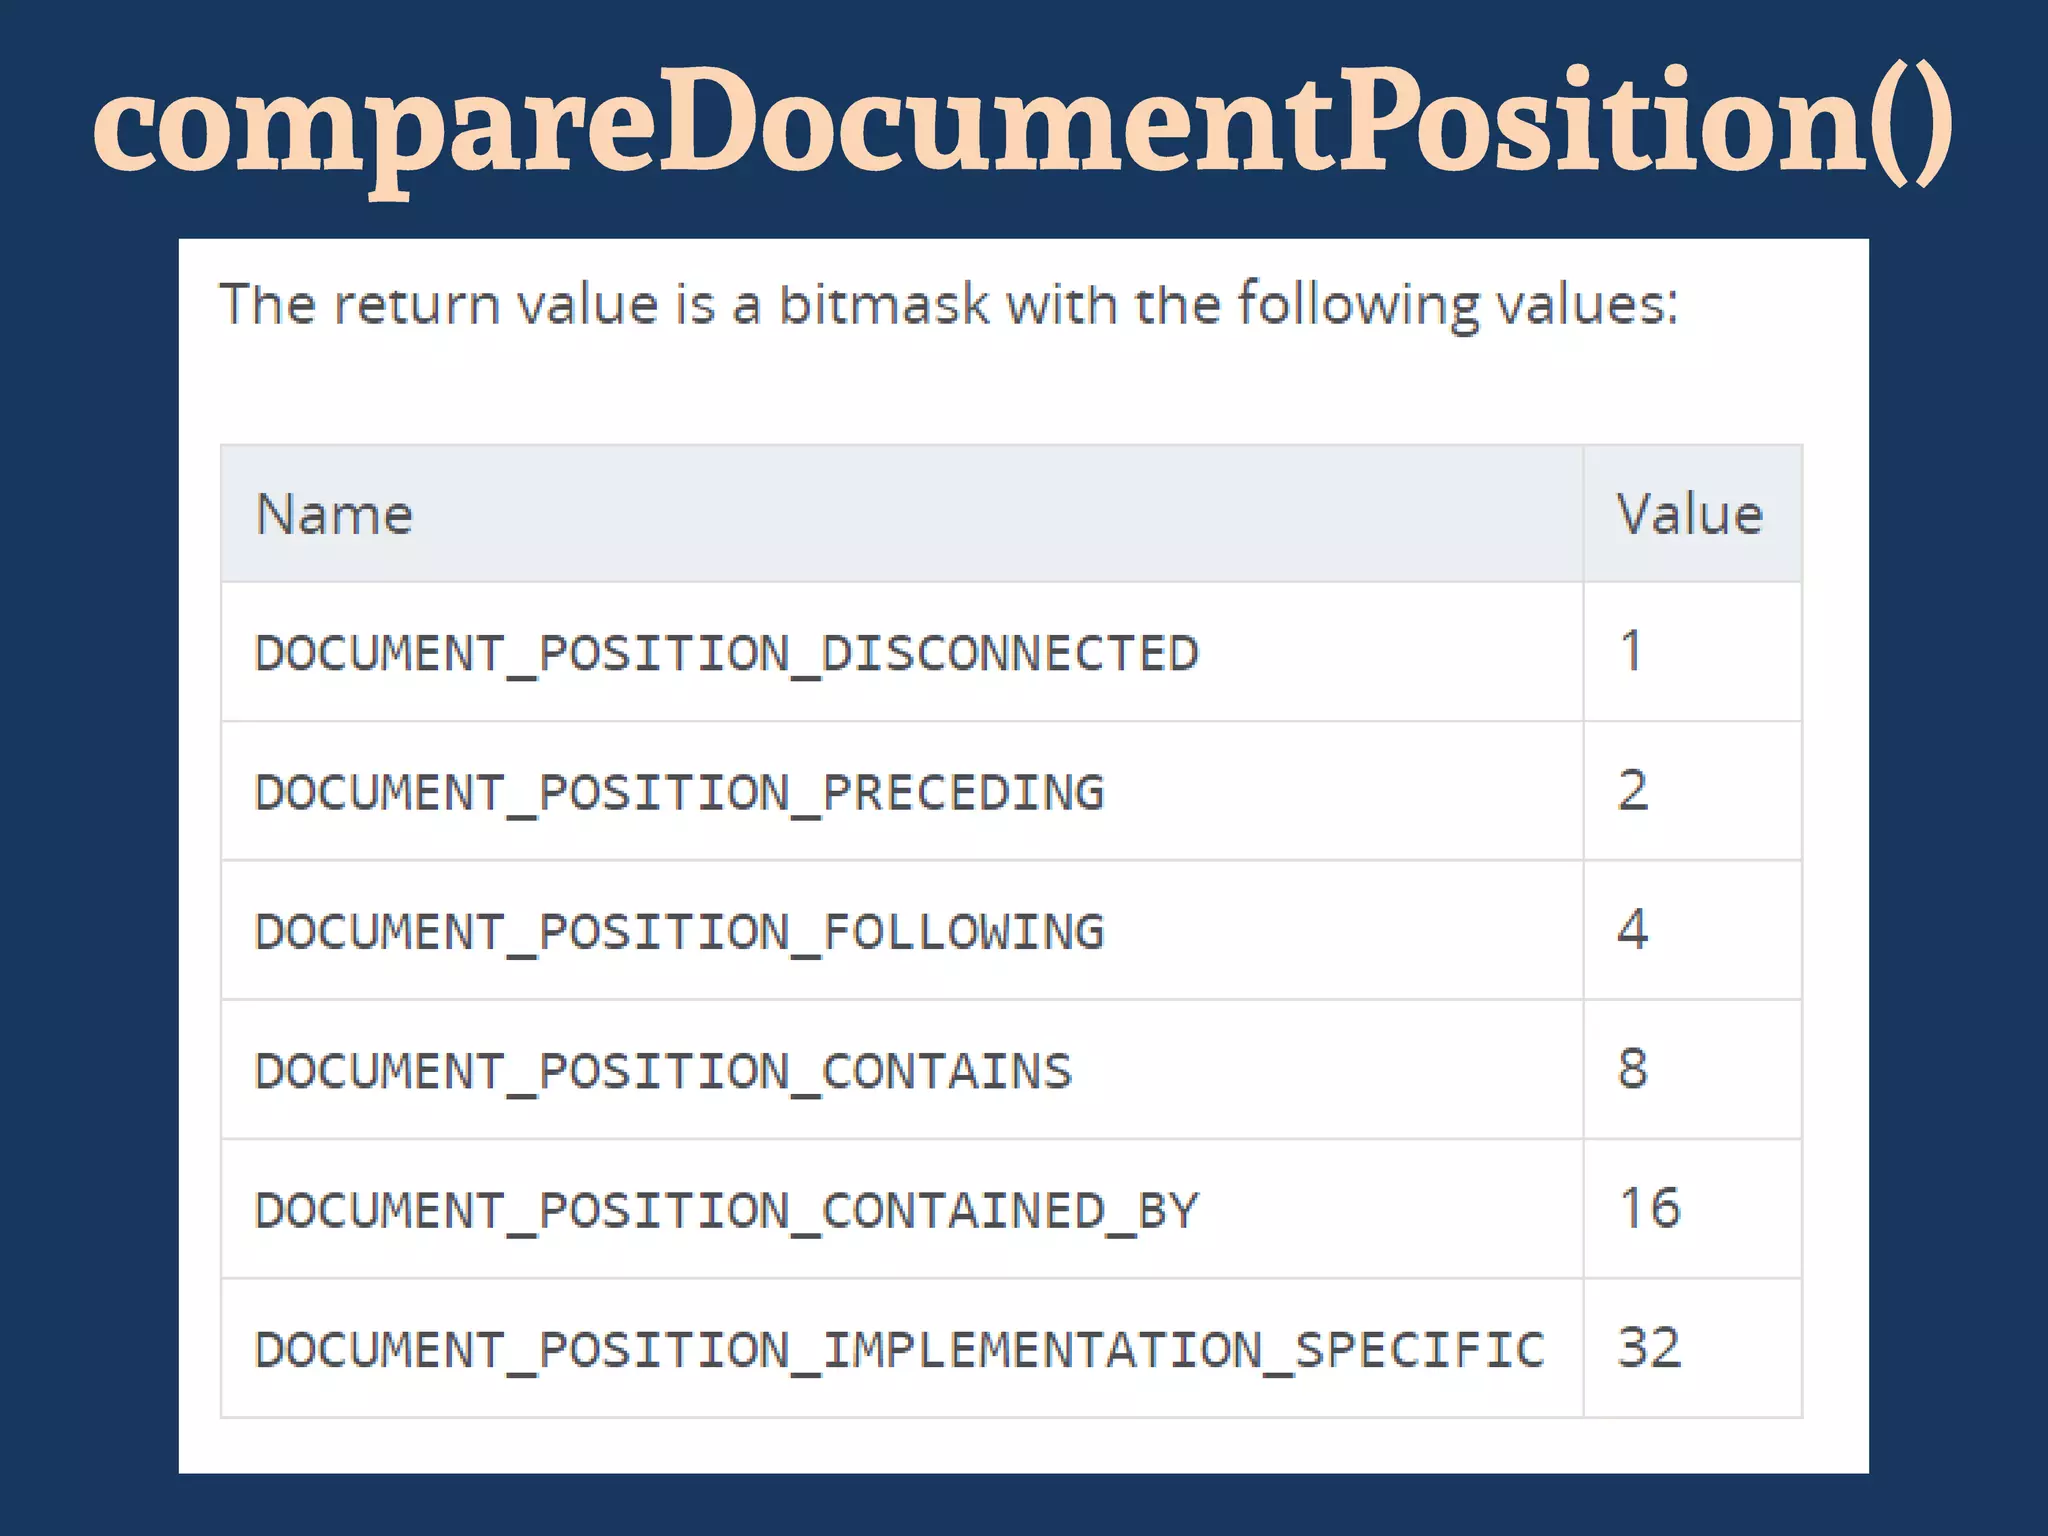Click DOCUMENT_POSITION_PRECEDING cell
Viewport: 2048px width, 1536px height.
[680, 792]
